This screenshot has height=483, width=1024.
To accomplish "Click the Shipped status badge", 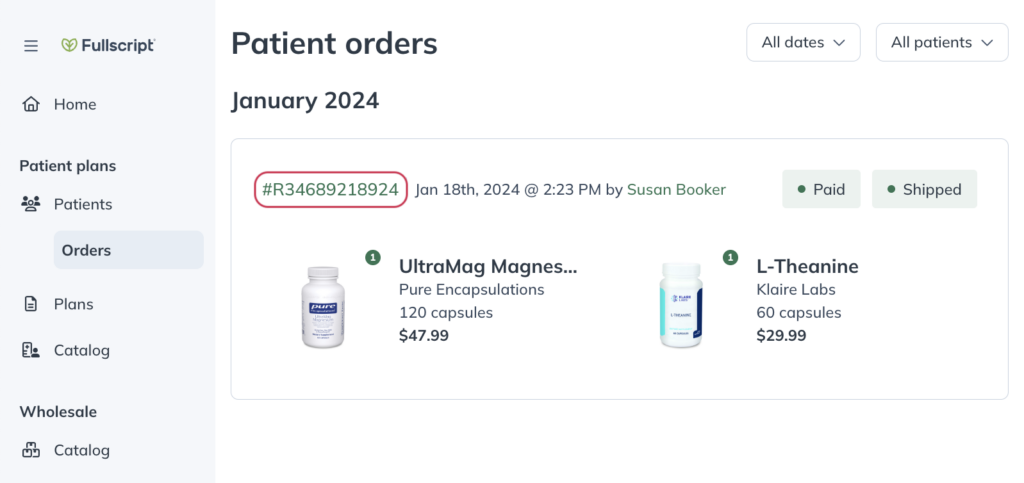I will coord(924,189).
